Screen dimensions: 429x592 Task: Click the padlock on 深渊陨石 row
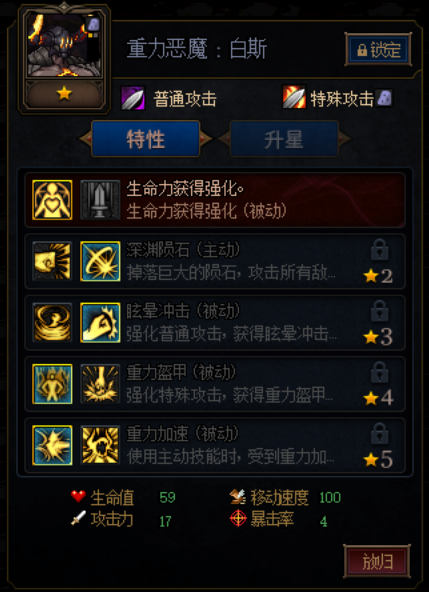point(380,250)
